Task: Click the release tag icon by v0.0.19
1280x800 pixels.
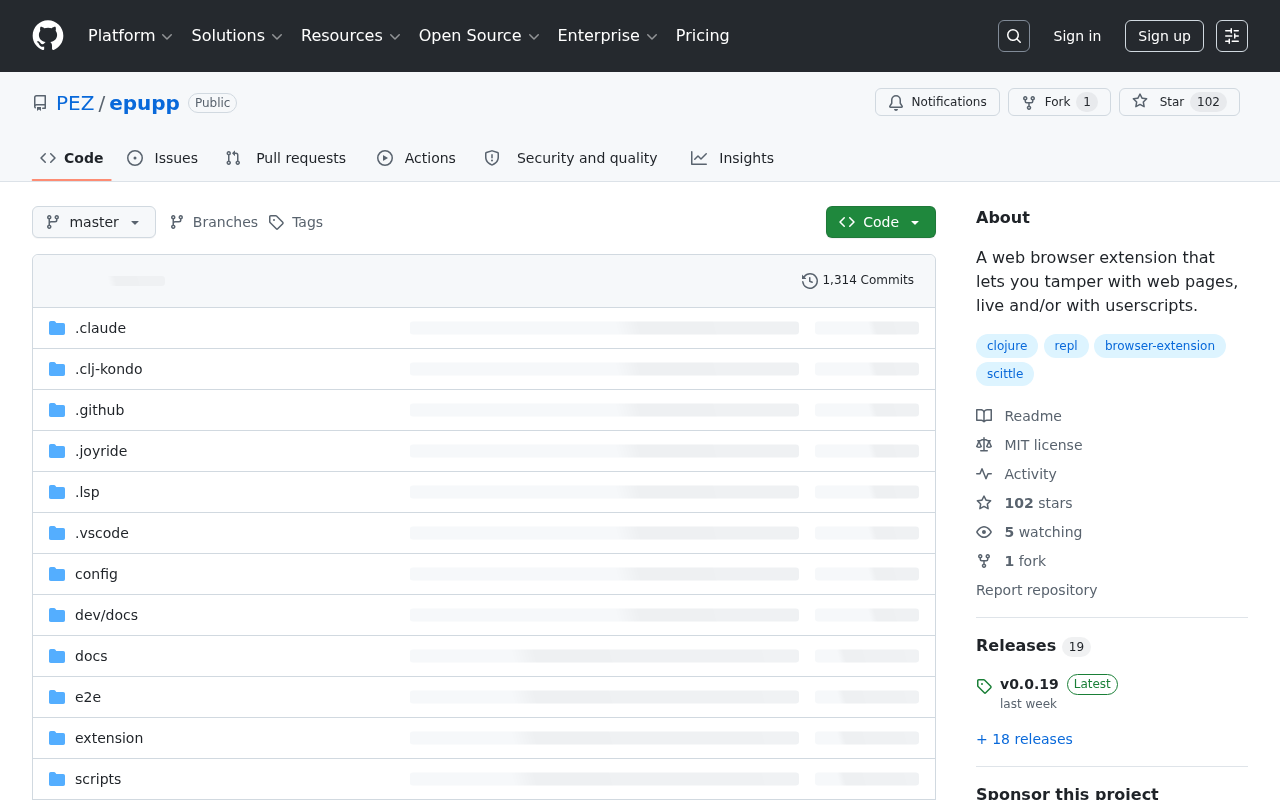Action: coord(984,686)
